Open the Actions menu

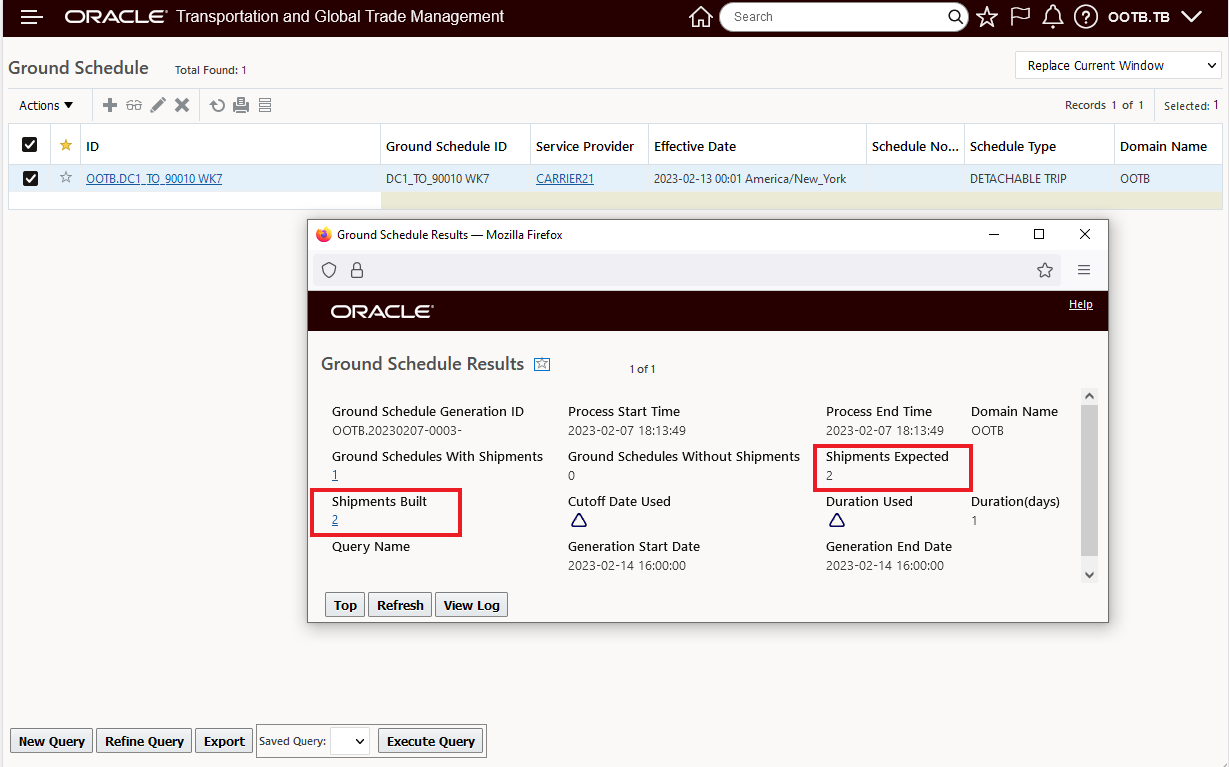pyautogui.click(x=46, y=105)
